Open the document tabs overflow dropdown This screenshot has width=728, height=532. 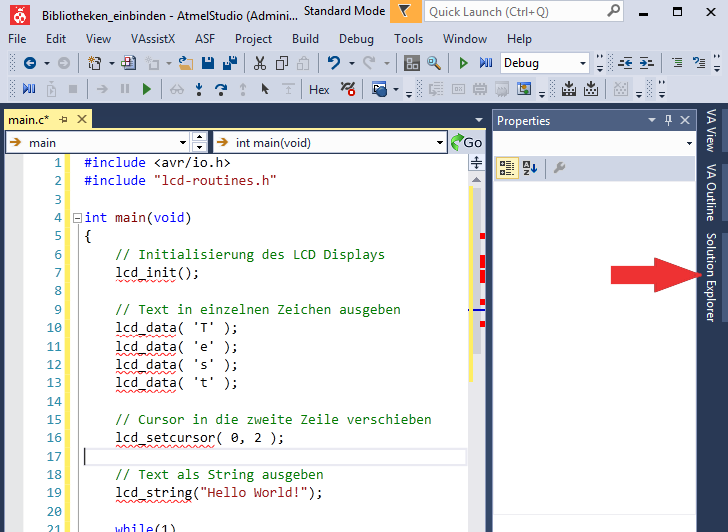coord(479,120)
